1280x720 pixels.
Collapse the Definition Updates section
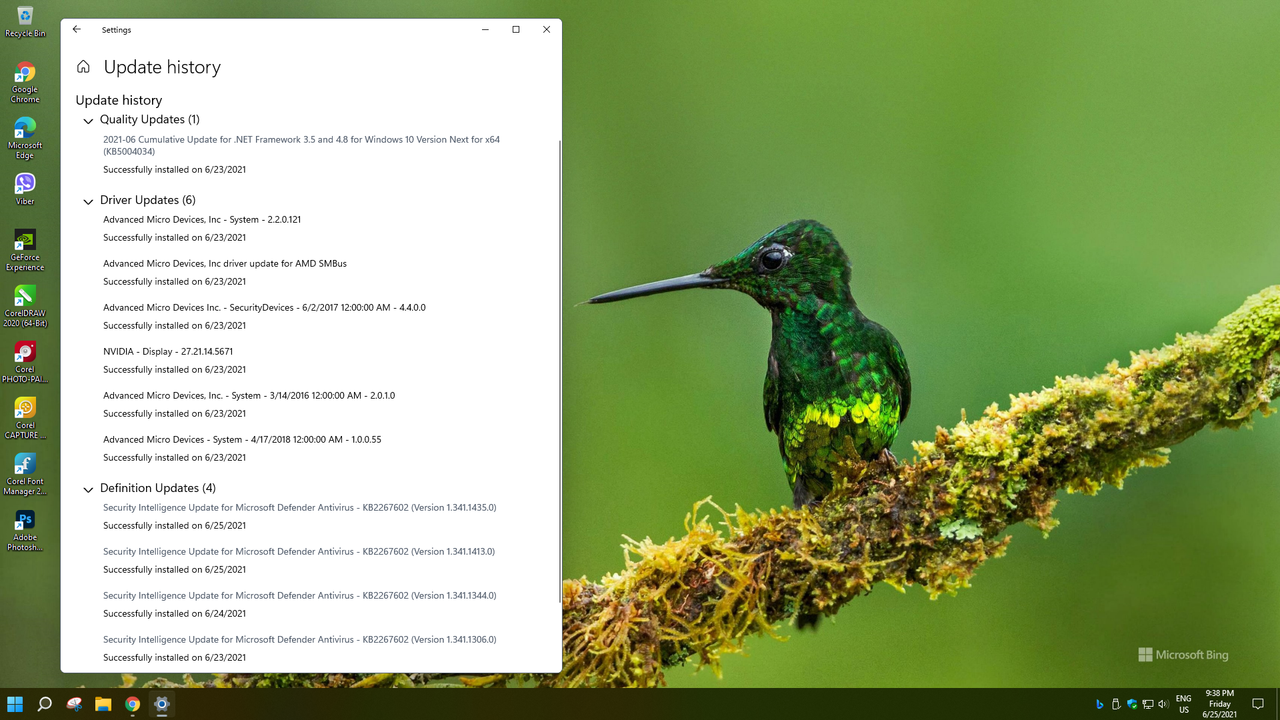coord(88,490)
